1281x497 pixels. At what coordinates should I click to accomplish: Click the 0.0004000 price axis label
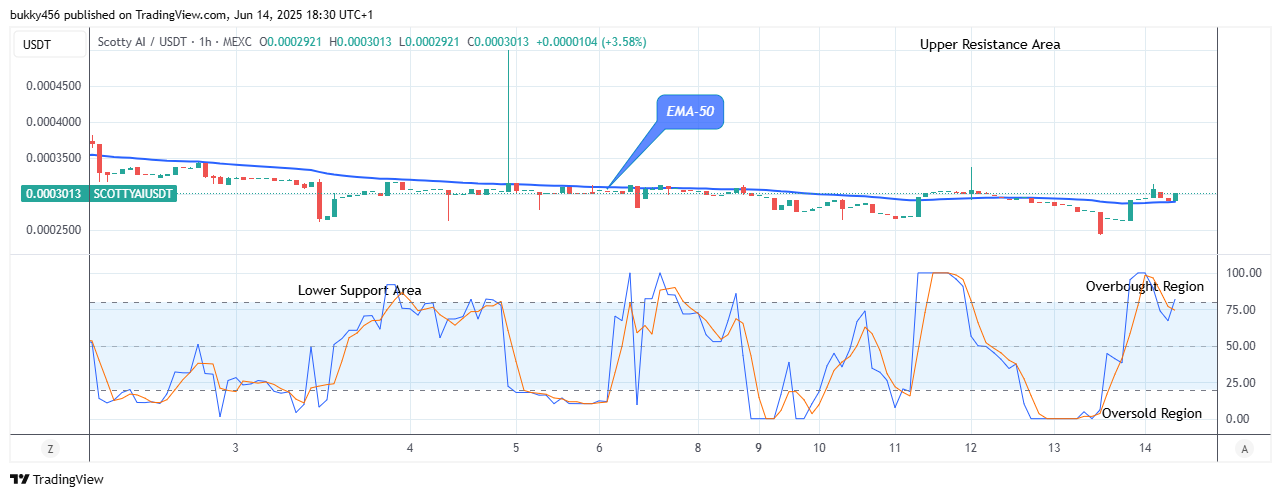[53, 122]
